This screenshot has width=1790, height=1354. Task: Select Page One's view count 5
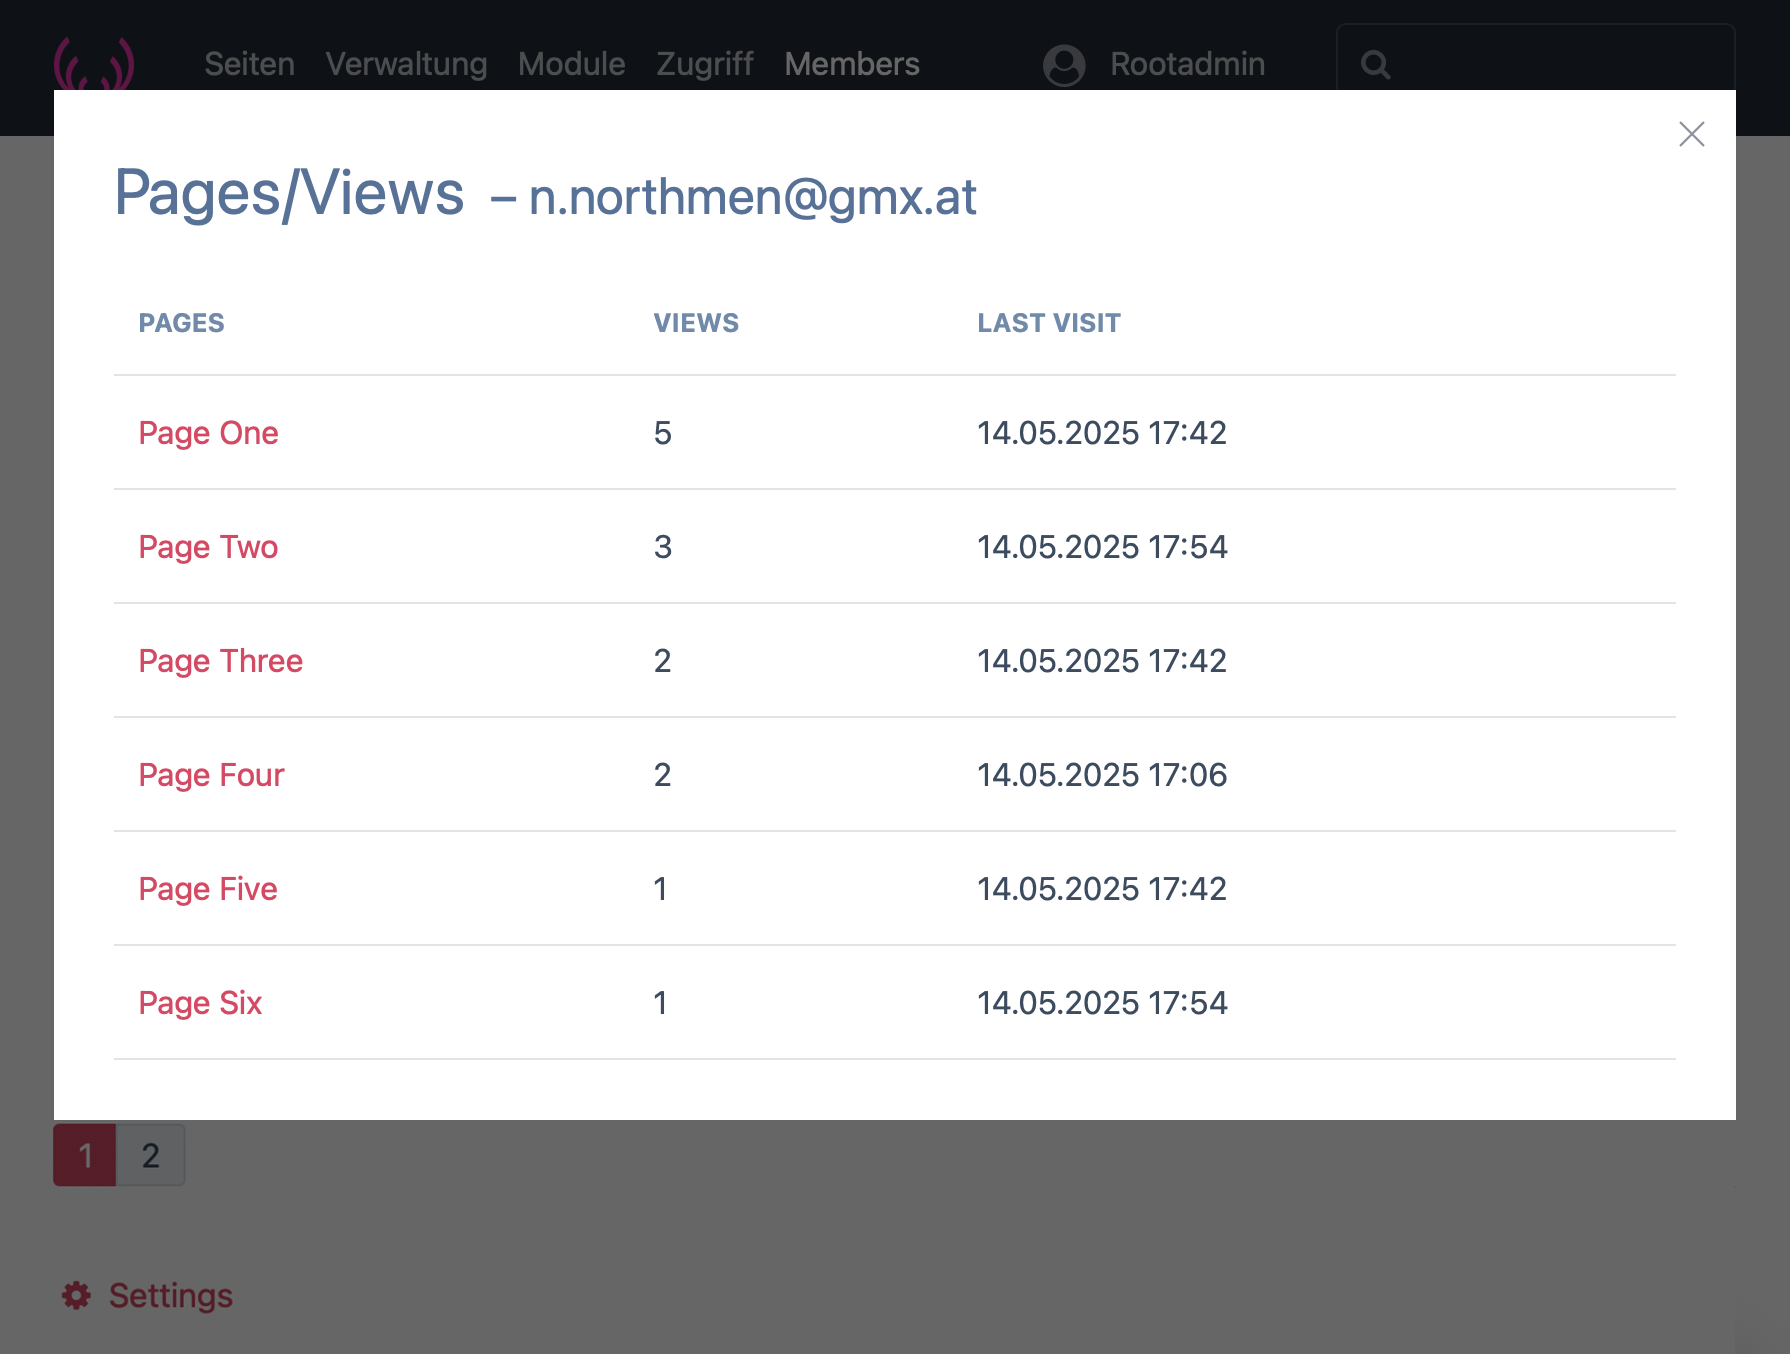coord(662,433)
